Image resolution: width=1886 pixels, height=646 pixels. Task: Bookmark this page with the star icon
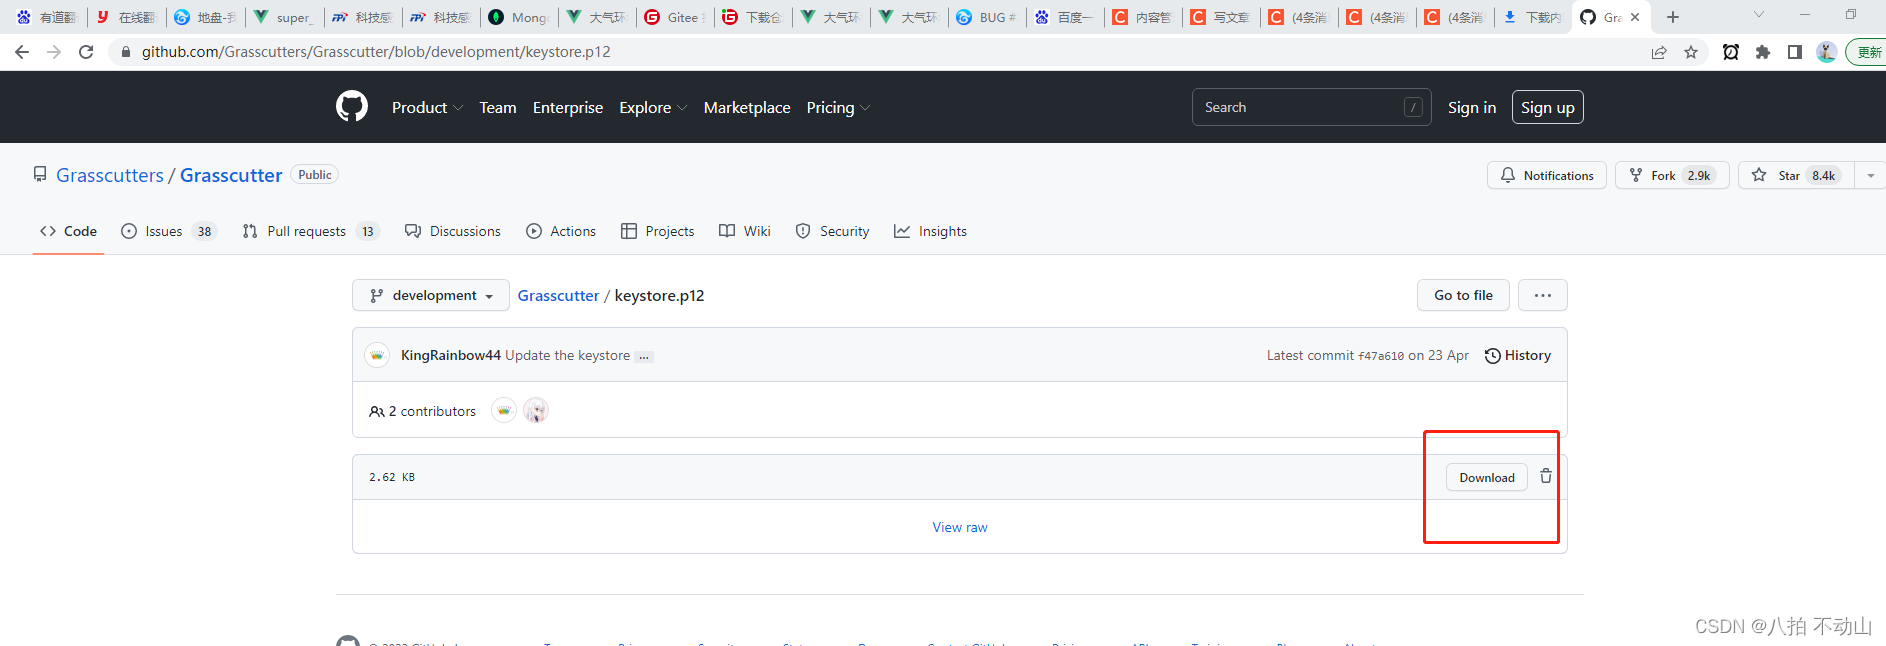pos(1691,52)
